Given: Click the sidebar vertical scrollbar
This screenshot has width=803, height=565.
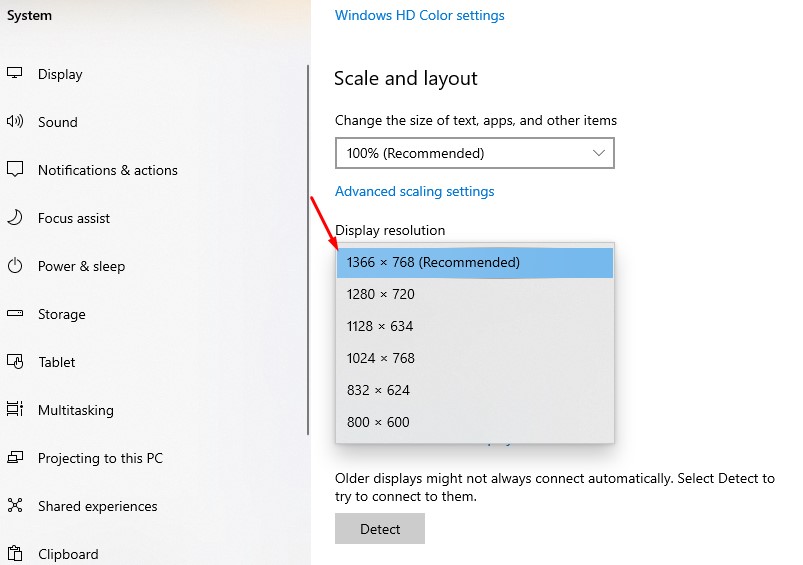Looking at the screenshot, I should 308,250.
